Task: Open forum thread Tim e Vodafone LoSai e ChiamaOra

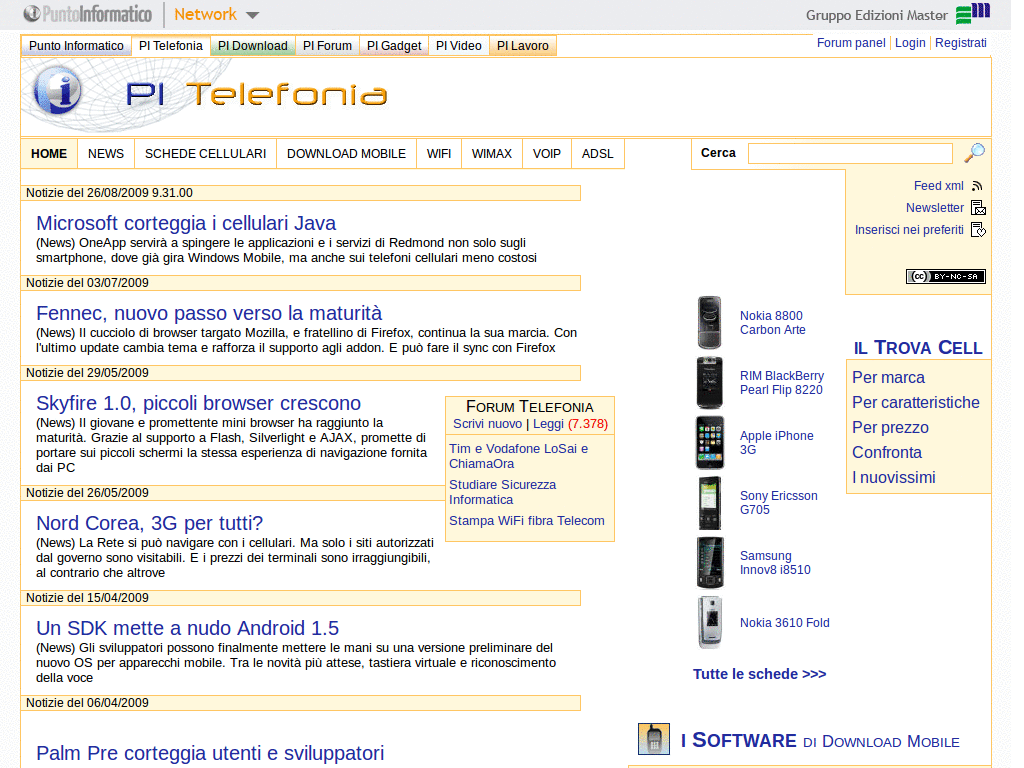Action: (519, 456)
